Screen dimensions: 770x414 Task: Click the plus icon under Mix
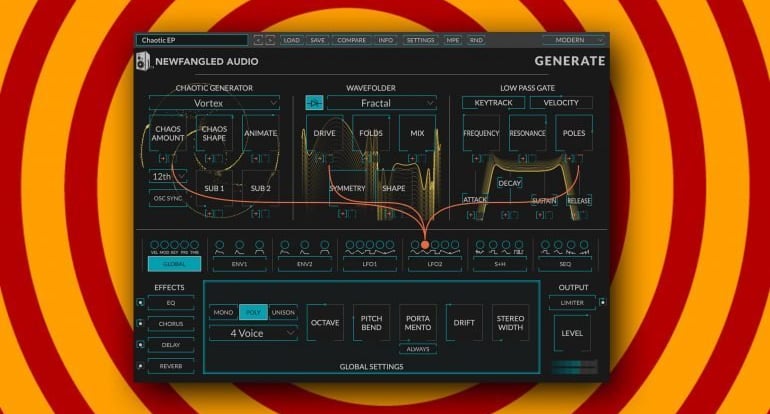[x=412, y=158]
